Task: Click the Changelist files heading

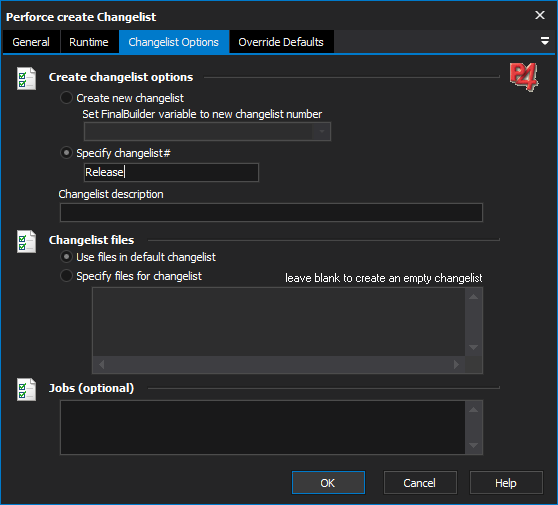Action: 91,240
